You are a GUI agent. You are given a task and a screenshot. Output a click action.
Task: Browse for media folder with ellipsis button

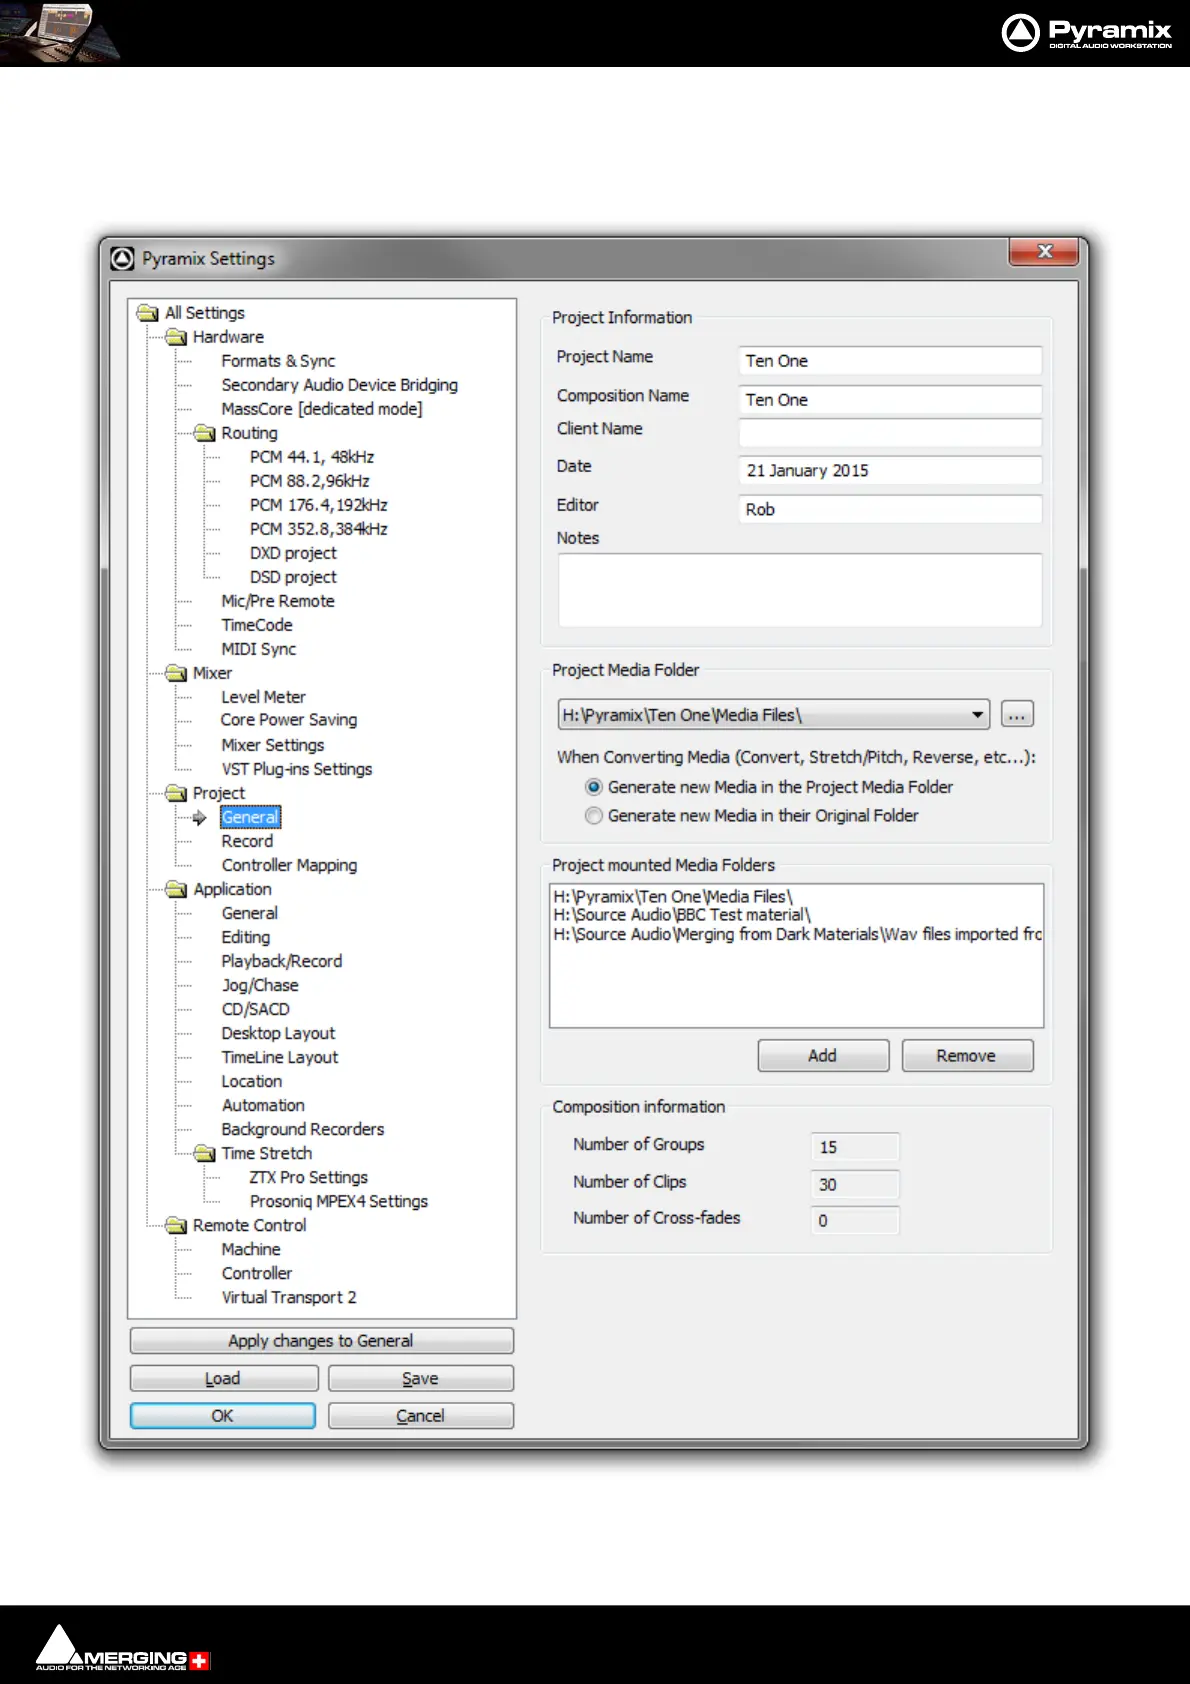1016,715
